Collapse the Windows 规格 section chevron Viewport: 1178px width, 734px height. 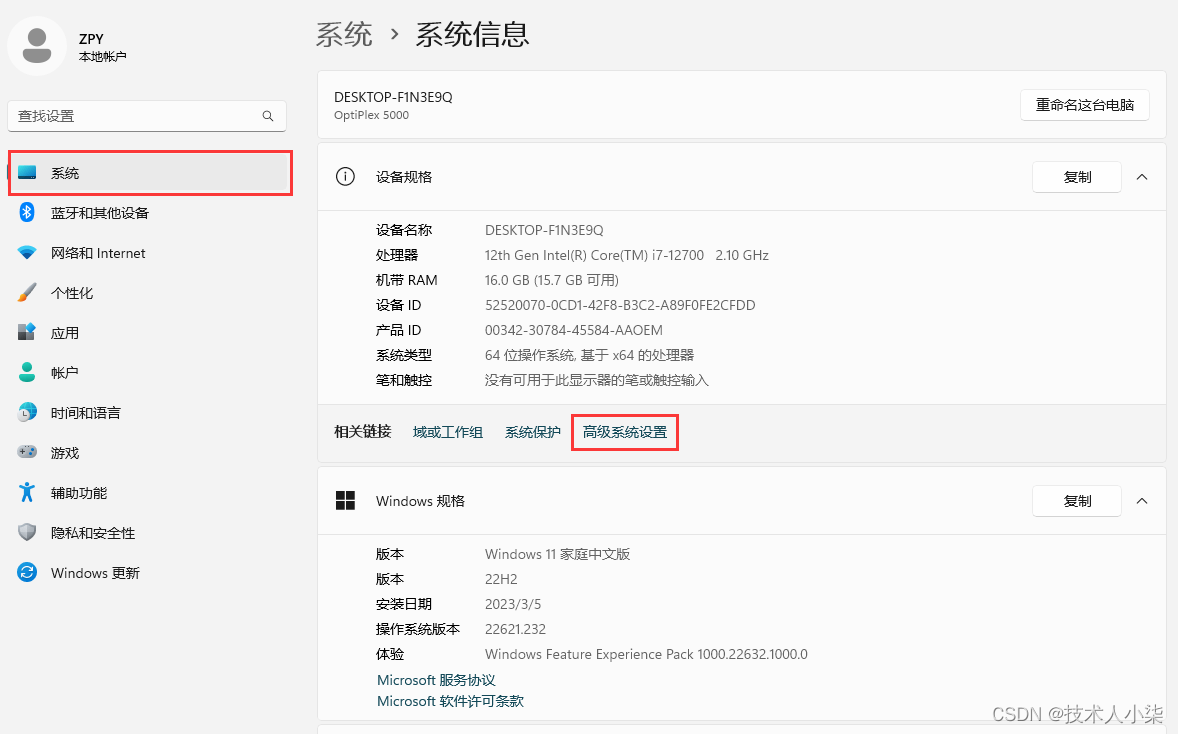pyautogui.click(x=1142, y=501)
